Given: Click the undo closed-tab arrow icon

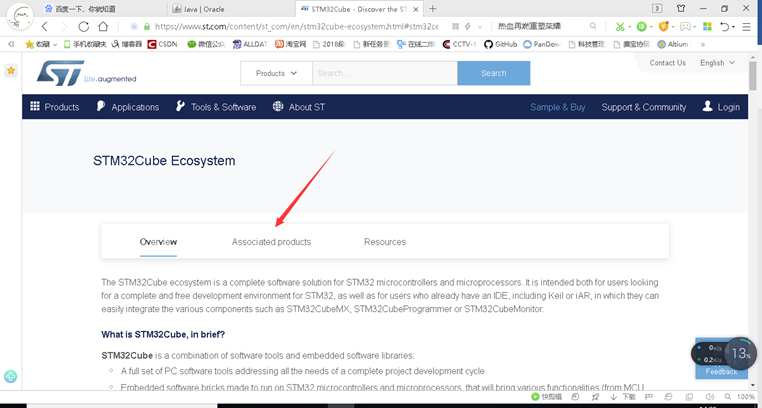Looking at the screenshot, I should (725, 27).
